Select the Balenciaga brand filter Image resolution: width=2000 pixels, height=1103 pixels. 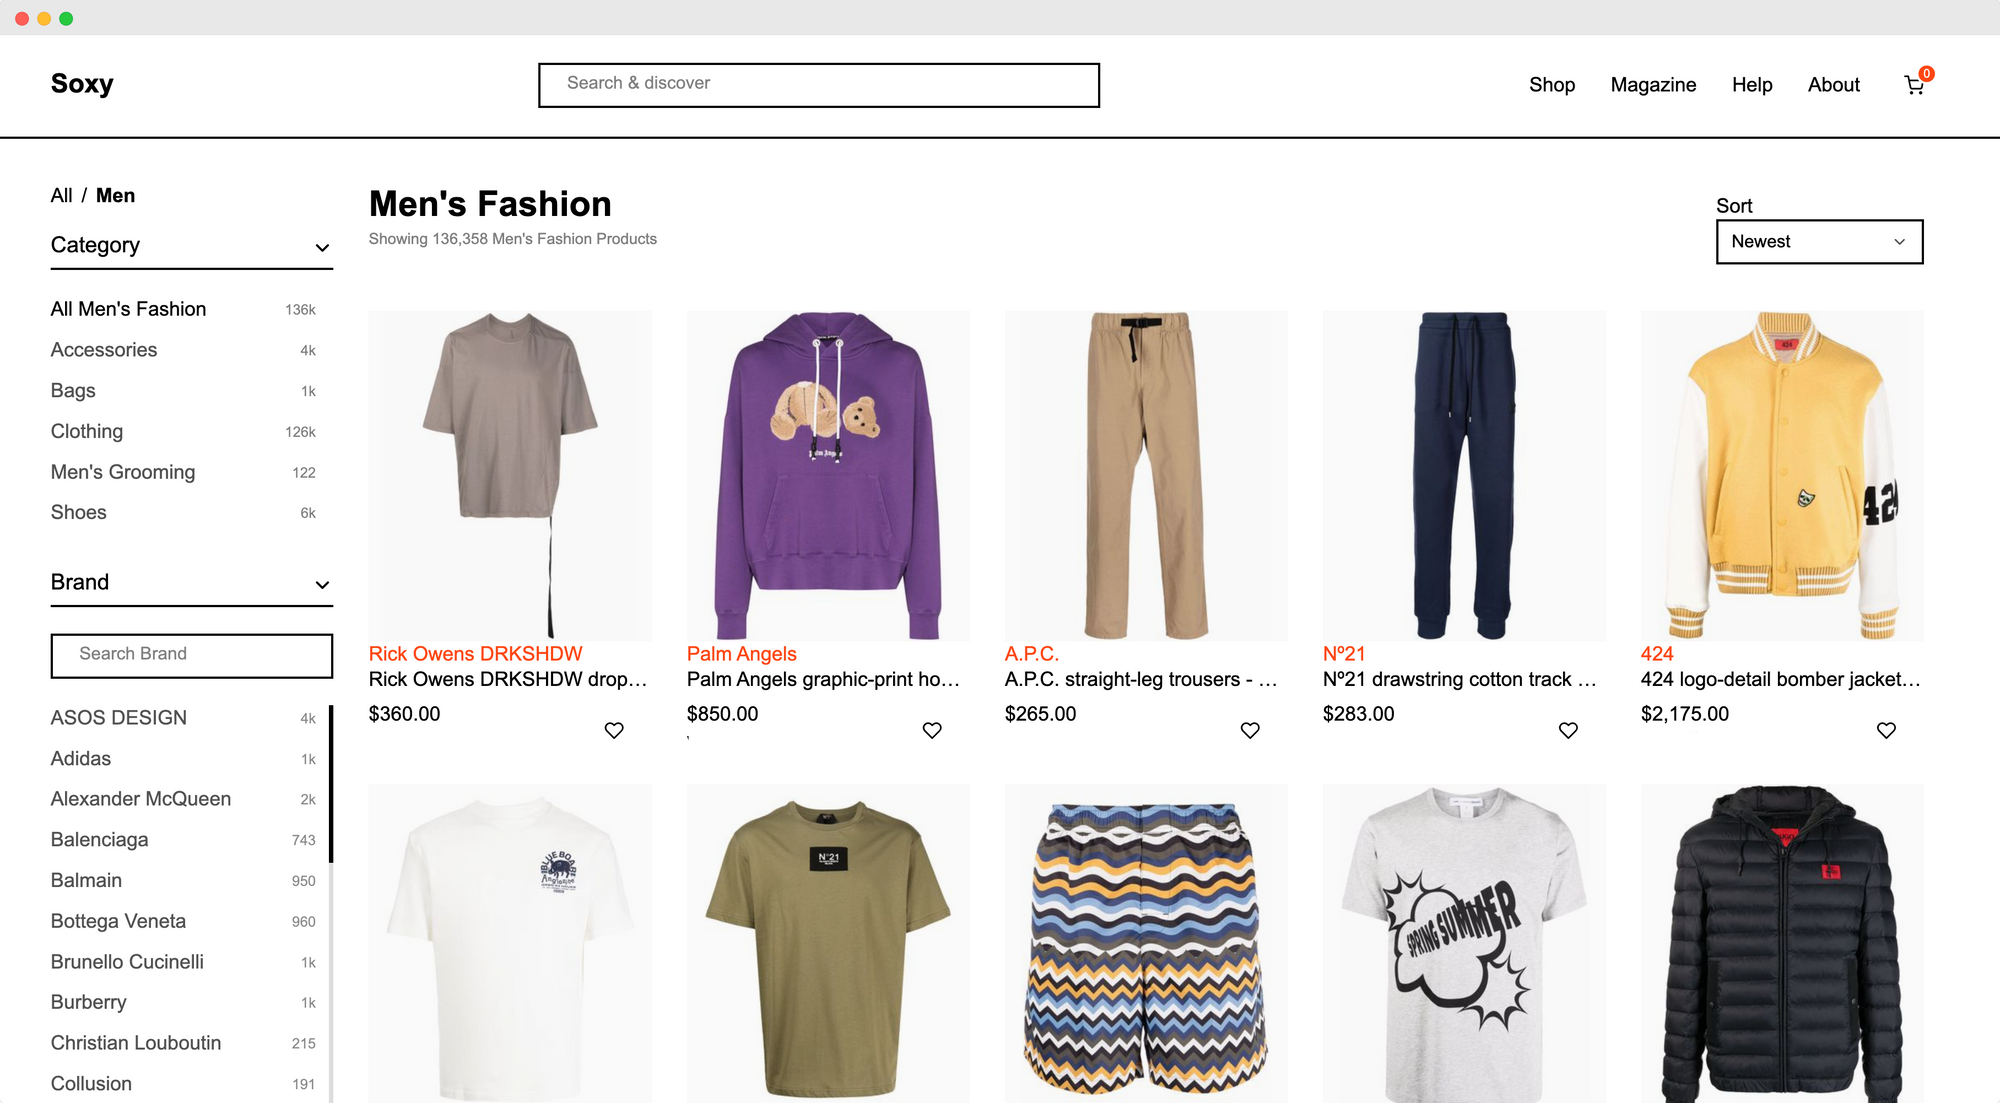pos(100,839)
